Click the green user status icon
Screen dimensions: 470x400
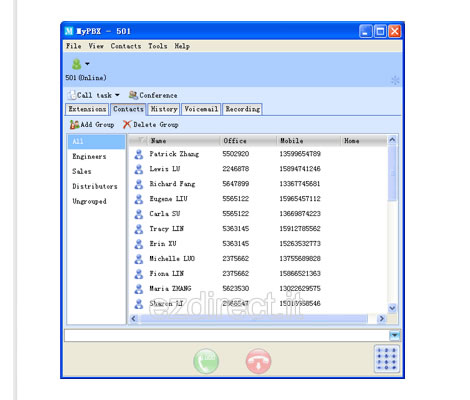point(77,64)
